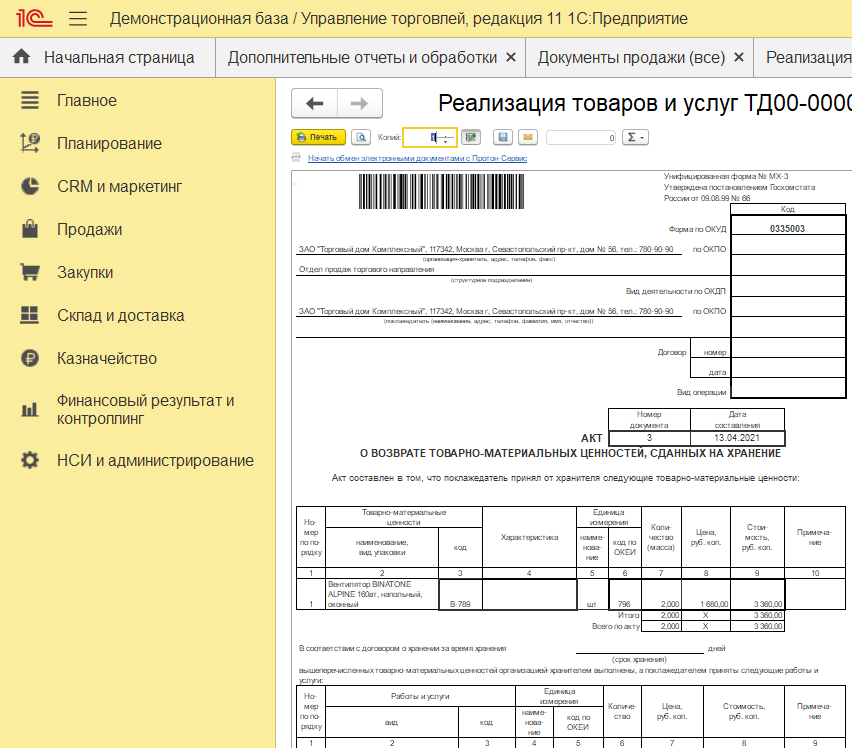Select the Итого row amount 3 360,00
This screenshot has width=852, height=748.
tap(757, 615)
